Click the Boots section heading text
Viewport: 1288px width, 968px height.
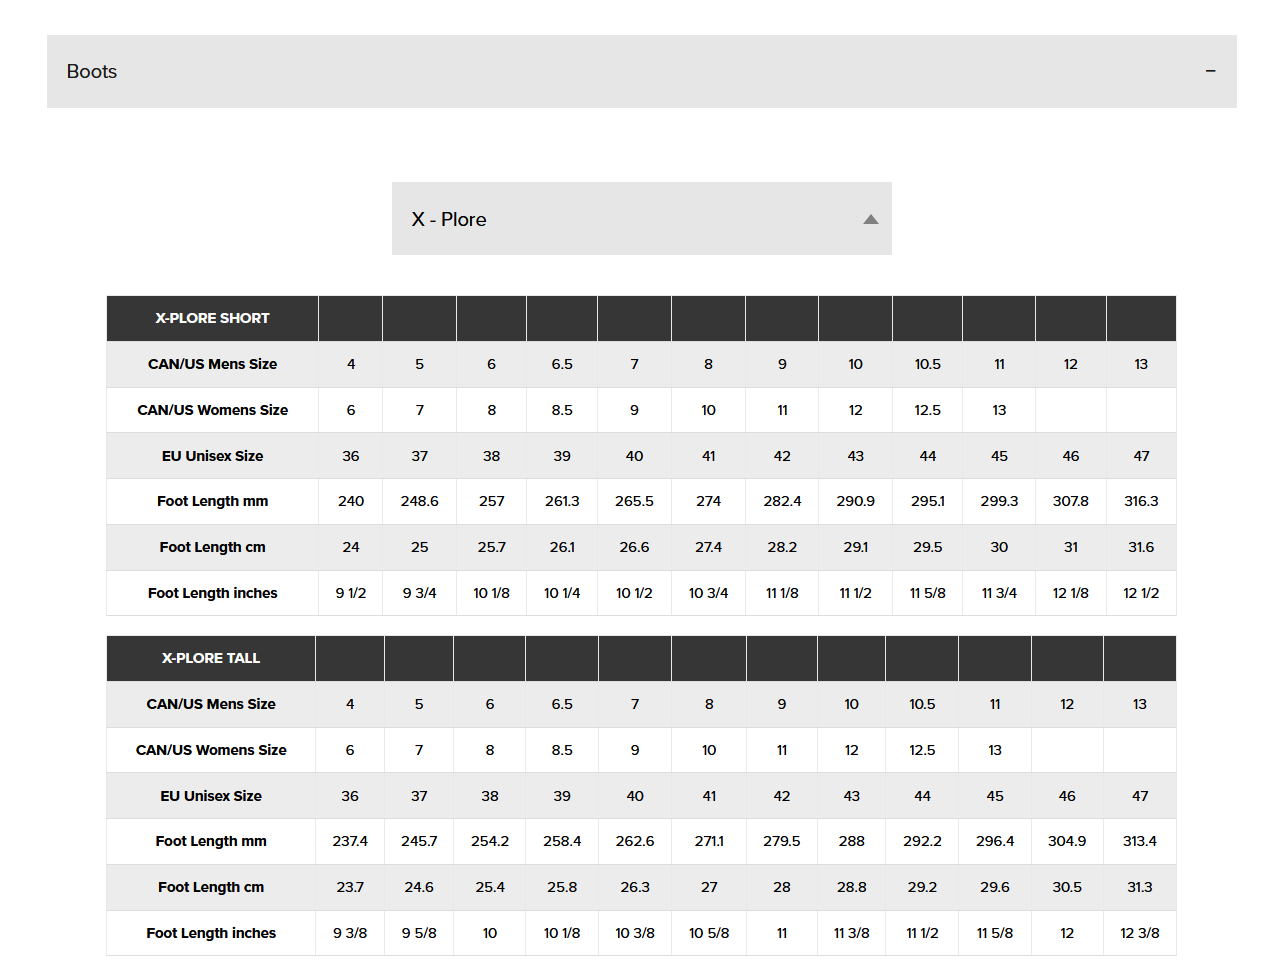tap(92, 72)
